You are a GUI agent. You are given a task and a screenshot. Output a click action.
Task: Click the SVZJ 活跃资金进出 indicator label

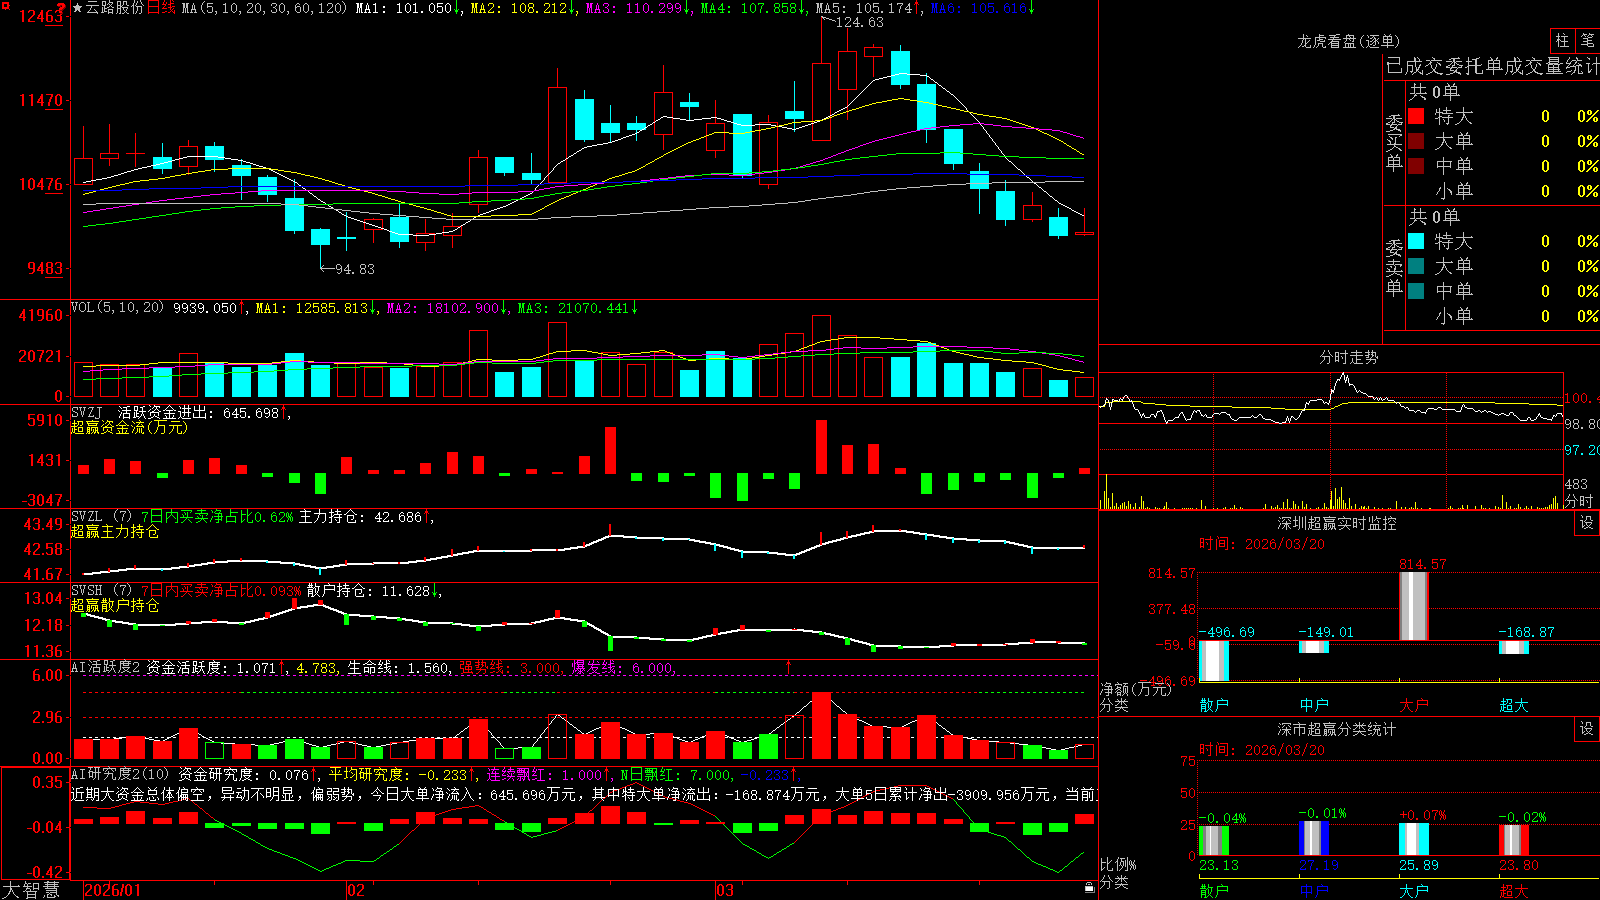(x=145, y=413)
